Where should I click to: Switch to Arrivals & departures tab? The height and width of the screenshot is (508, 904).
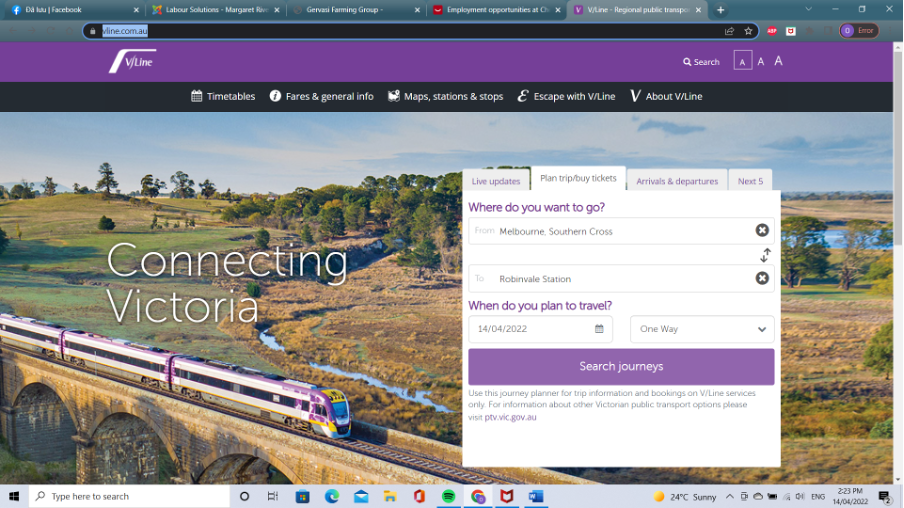click(677, 181)
